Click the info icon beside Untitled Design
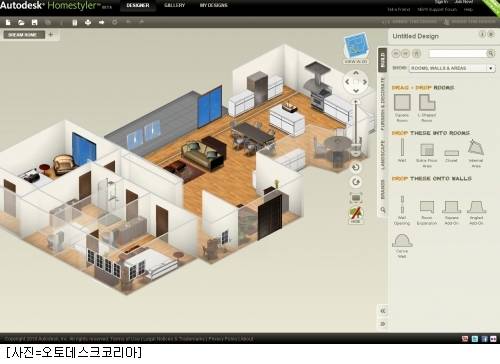This screenshot has height=364, width=500. pyautogui.click(x=482, y=34)
